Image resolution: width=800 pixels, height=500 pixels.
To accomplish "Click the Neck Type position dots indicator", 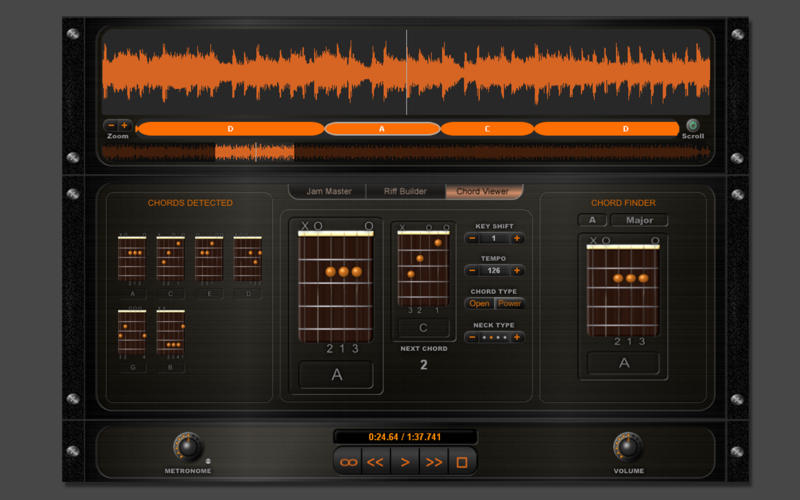I will coord(494,337).
